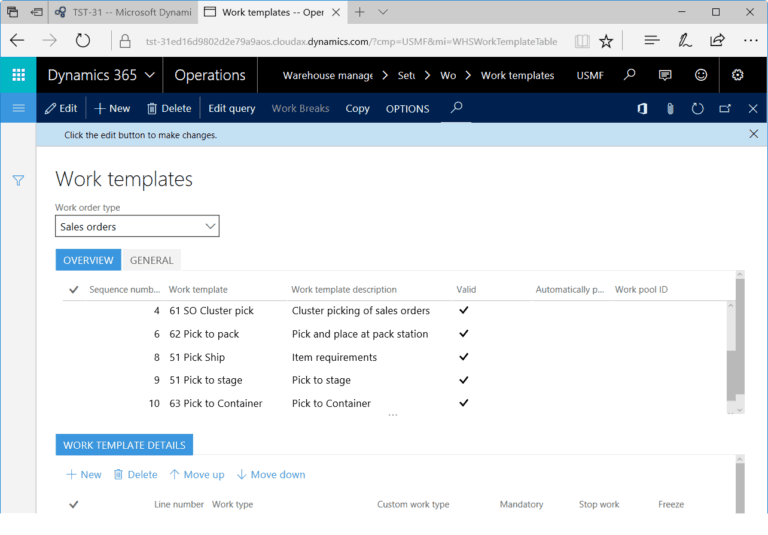Click the browser back arrow

pos(17,41)
